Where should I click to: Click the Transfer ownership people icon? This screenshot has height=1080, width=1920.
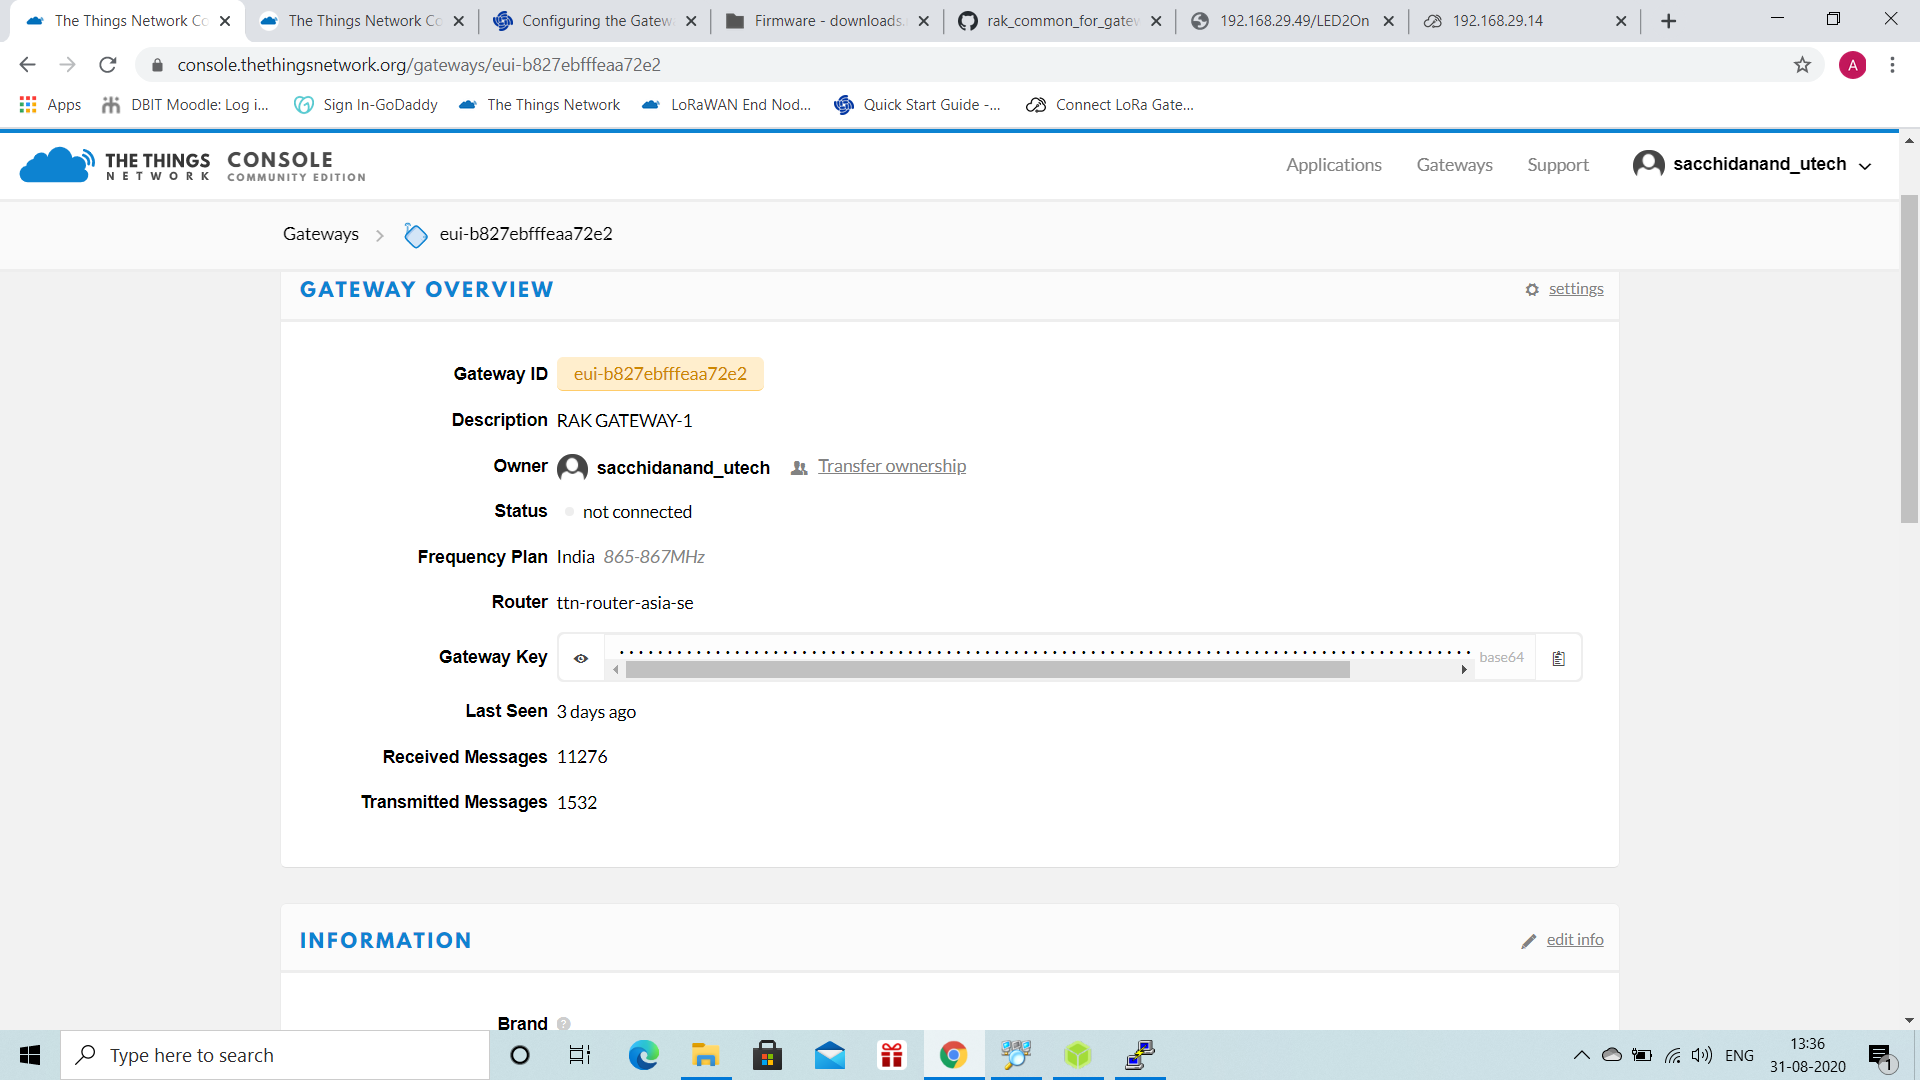[x=799, y=468]
